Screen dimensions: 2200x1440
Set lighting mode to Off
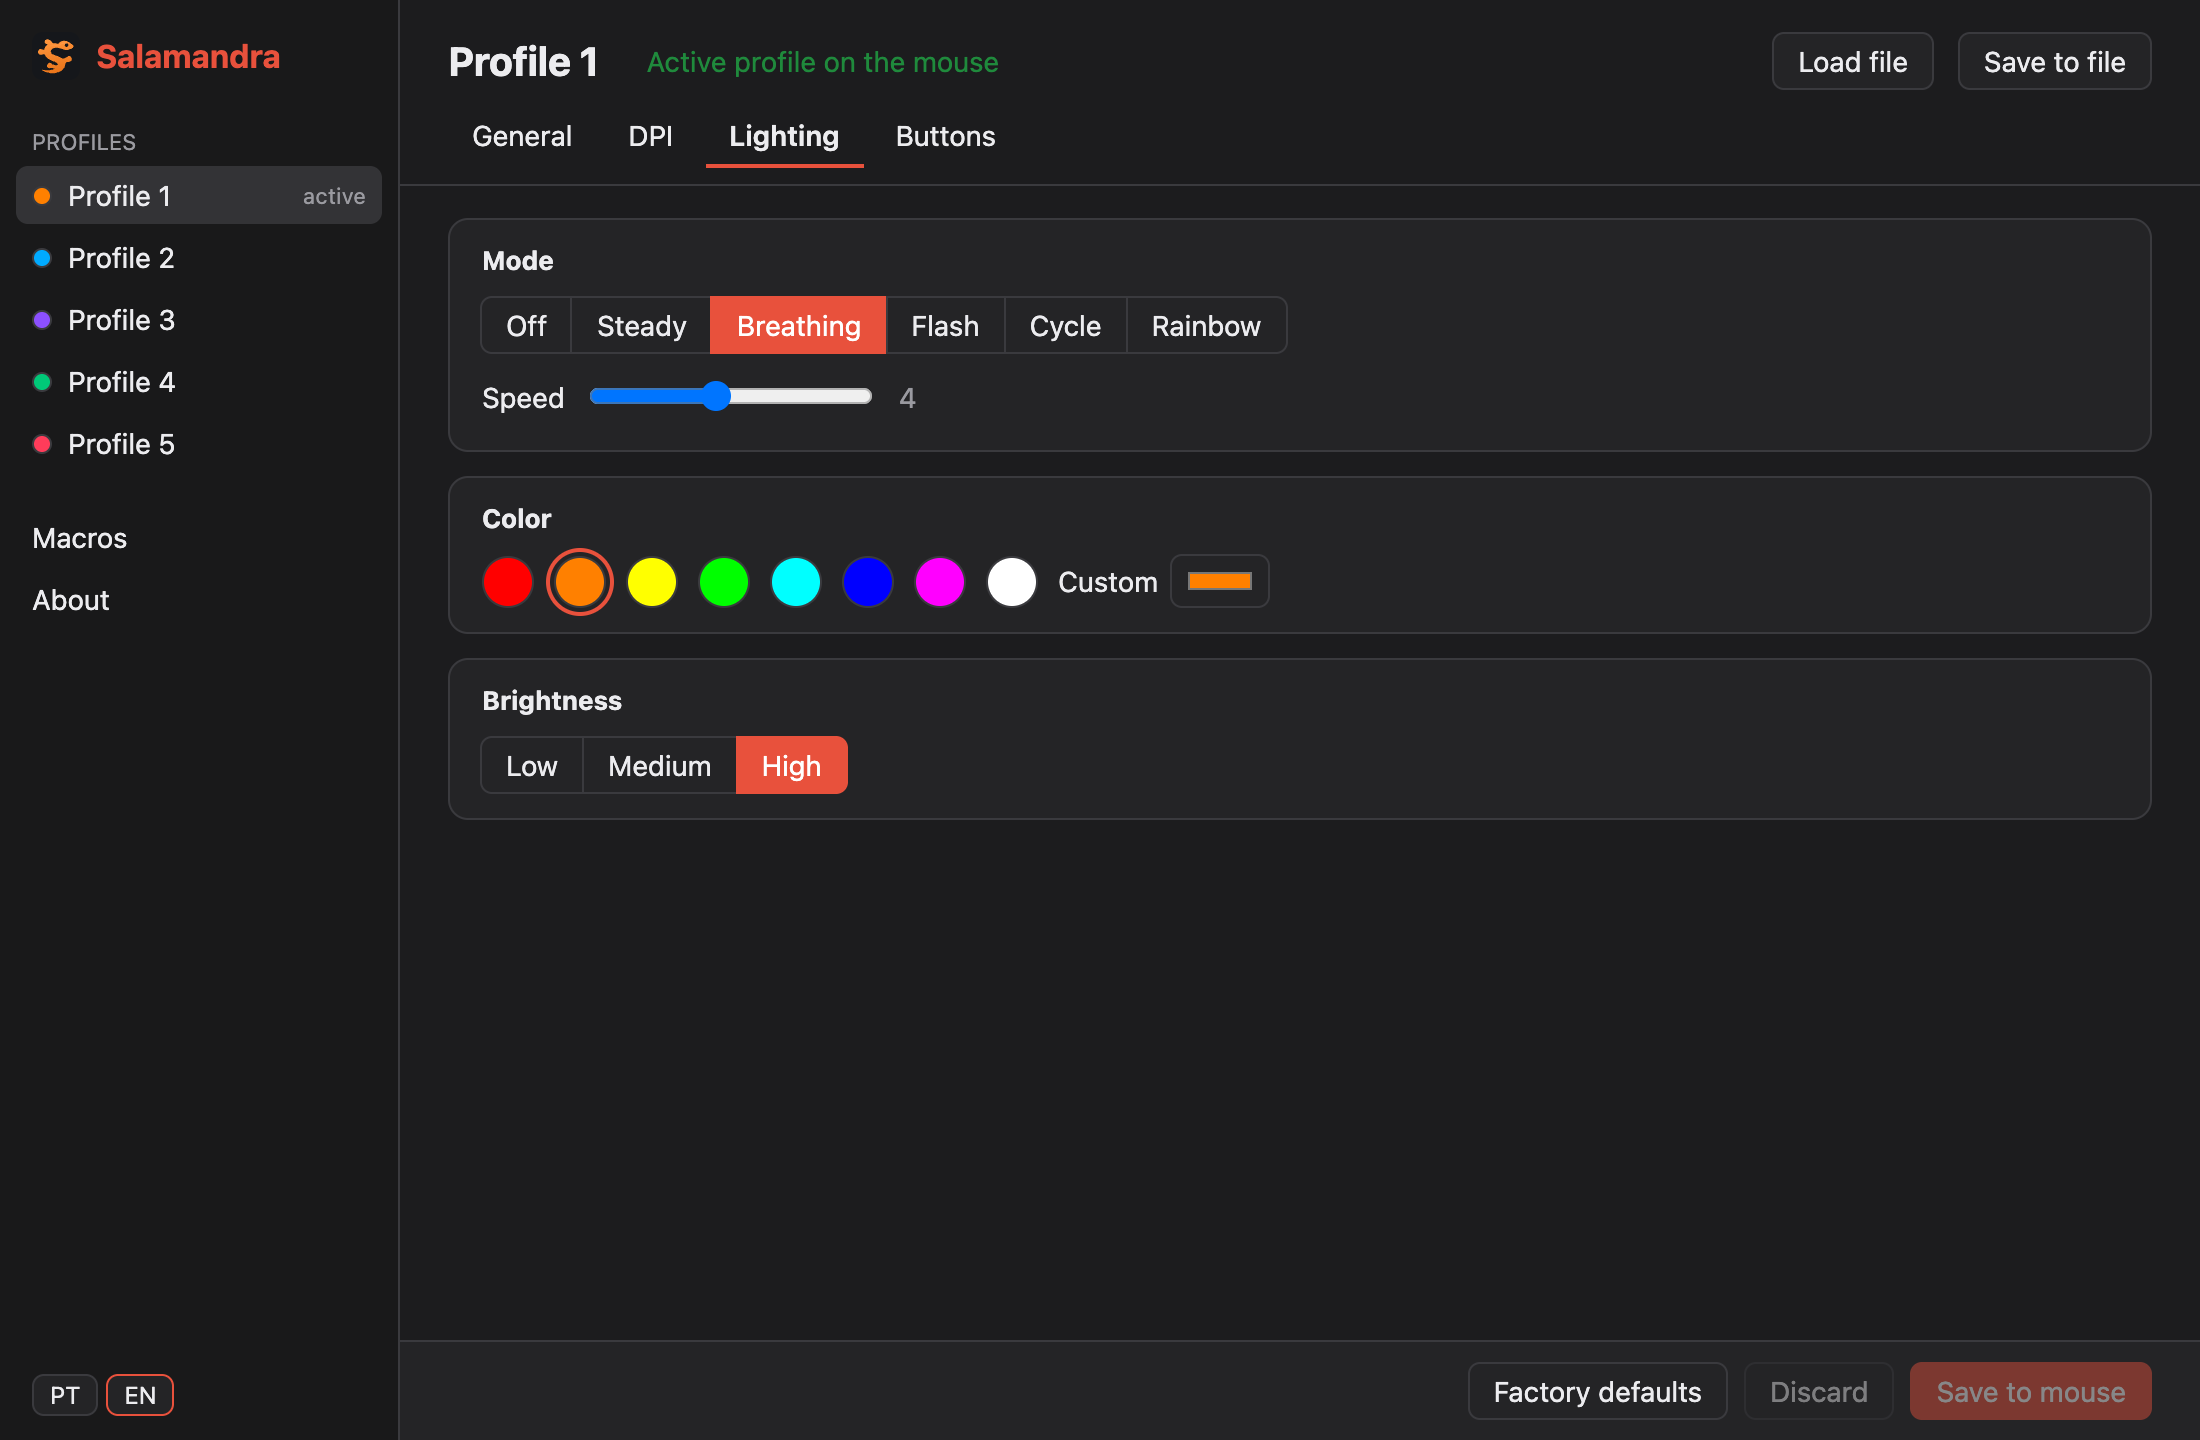pyautogui.click(x=526, y=326)
